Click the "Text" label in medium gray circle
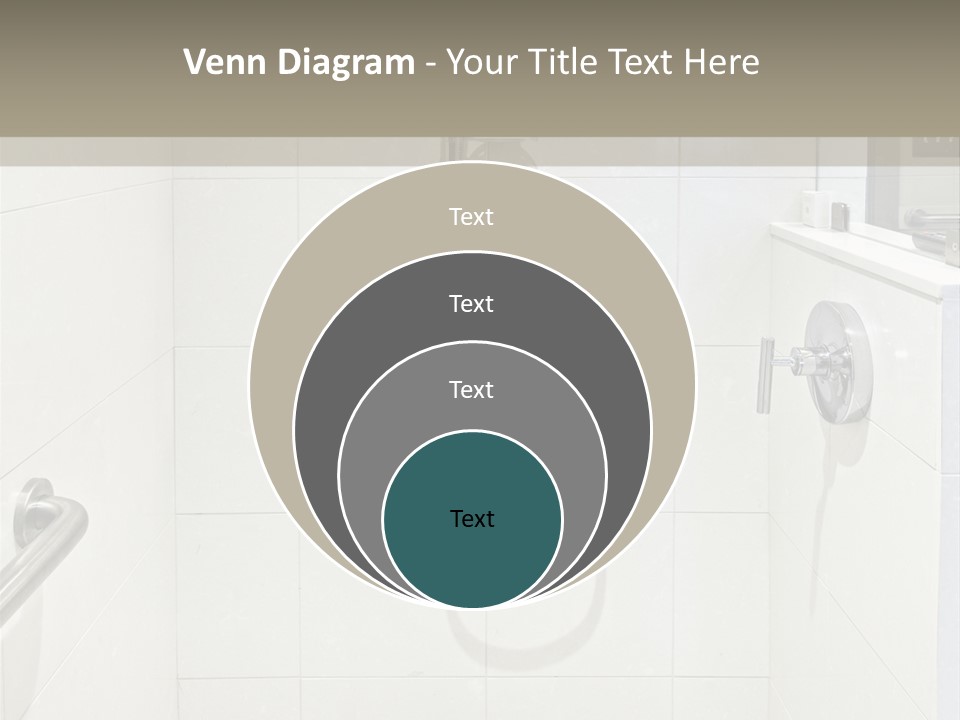Image resolution: width=960 pixels, height=720 pixels. 471,389
